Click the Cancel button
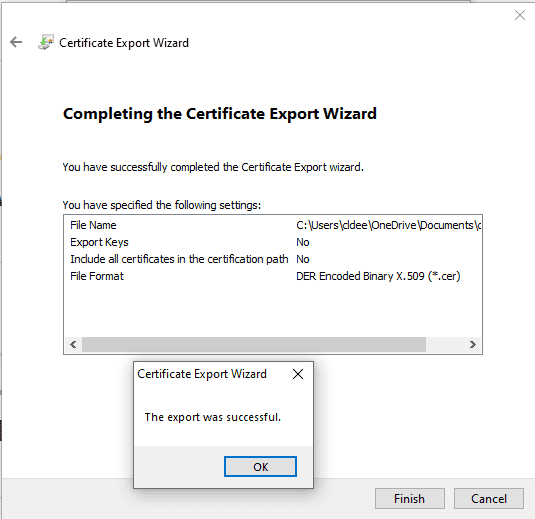This screenshot has width=535, height=519. (489, 499)
